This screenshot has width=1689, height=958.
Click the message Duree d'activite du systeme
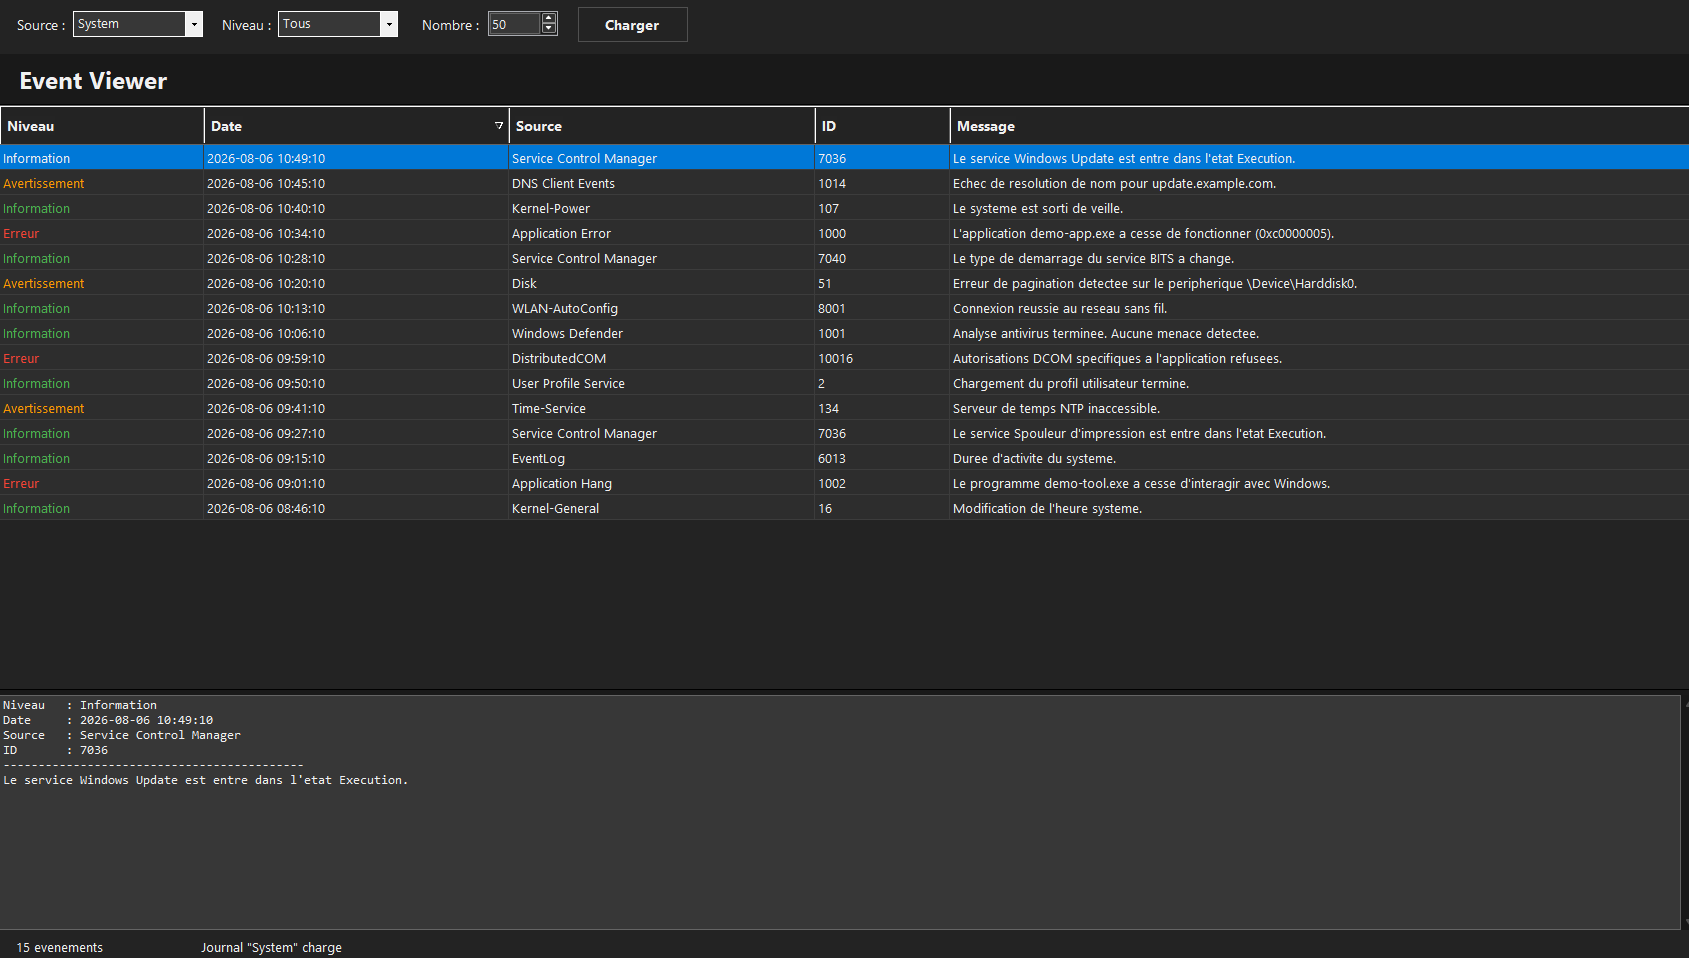click(x=1034, y=458)
